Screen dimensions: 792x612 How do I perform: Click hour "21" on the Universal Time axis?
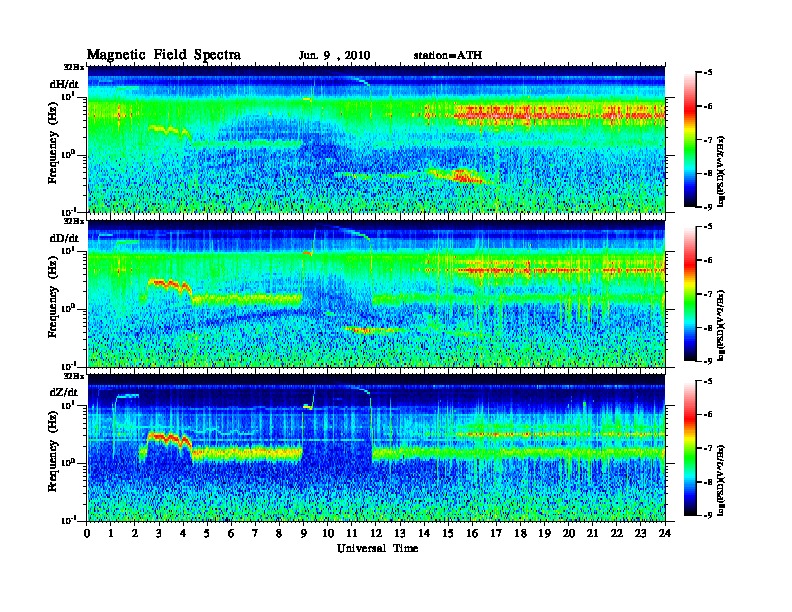click(x=592, y=534)
